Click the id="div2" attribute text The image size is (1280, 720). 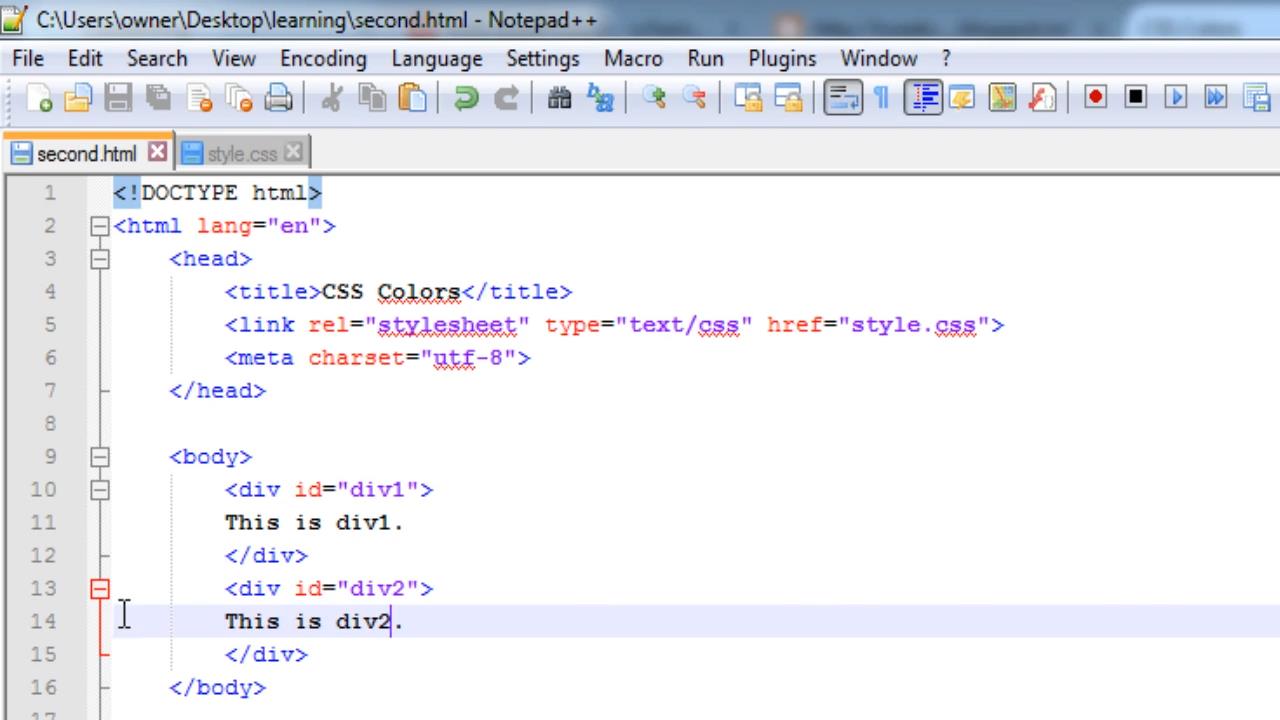(356, 589)
